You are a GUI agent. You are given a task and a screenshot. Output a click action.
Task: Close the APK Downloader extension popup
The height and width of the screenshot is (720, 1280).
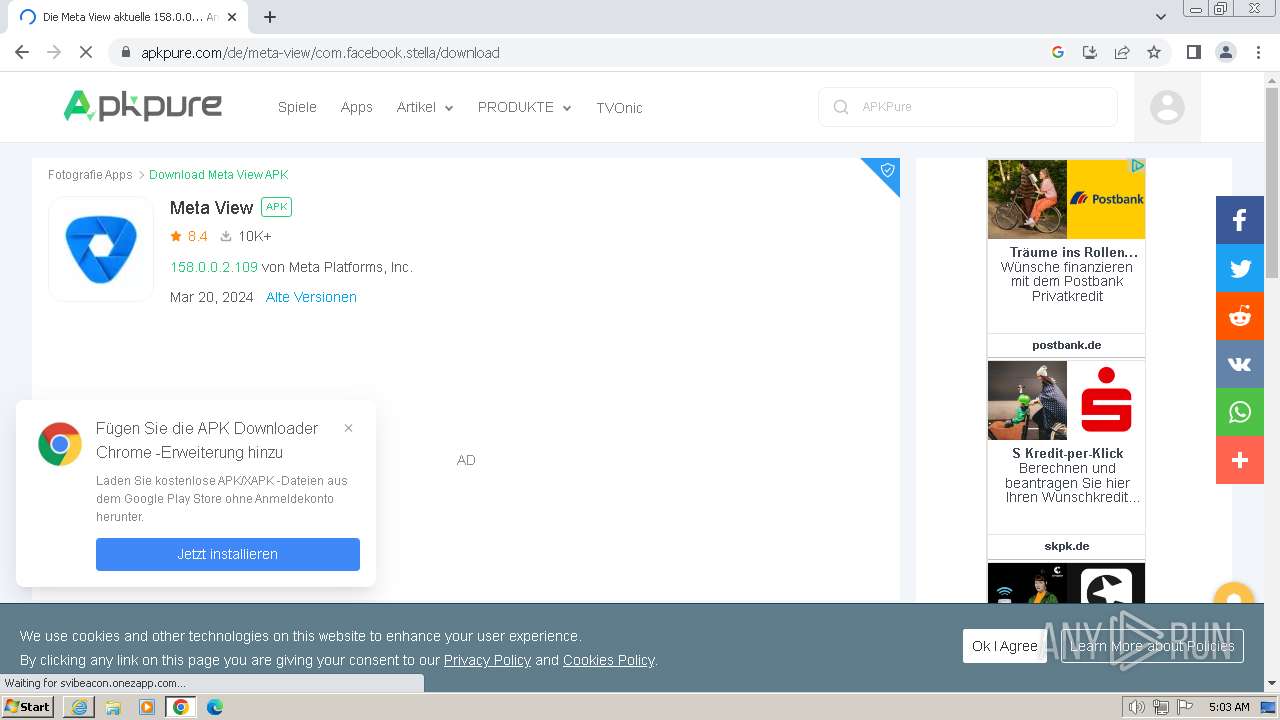(x=348, y=428)
